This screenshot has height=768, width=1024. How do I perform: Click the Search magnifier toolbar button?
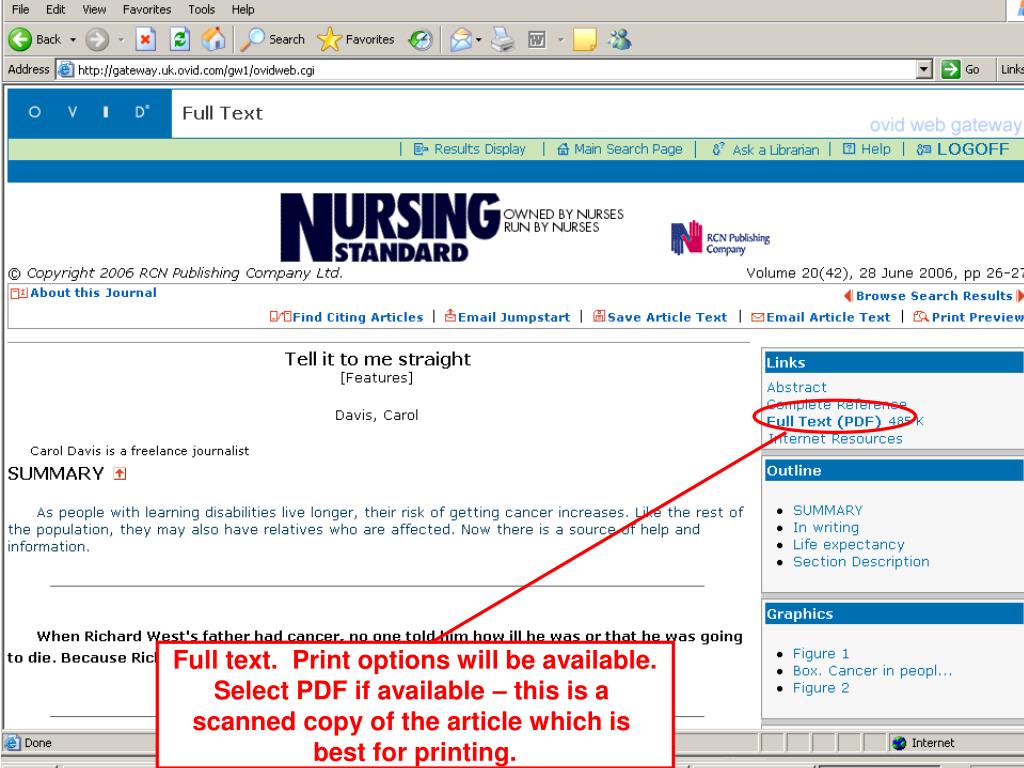pos(273,40)
